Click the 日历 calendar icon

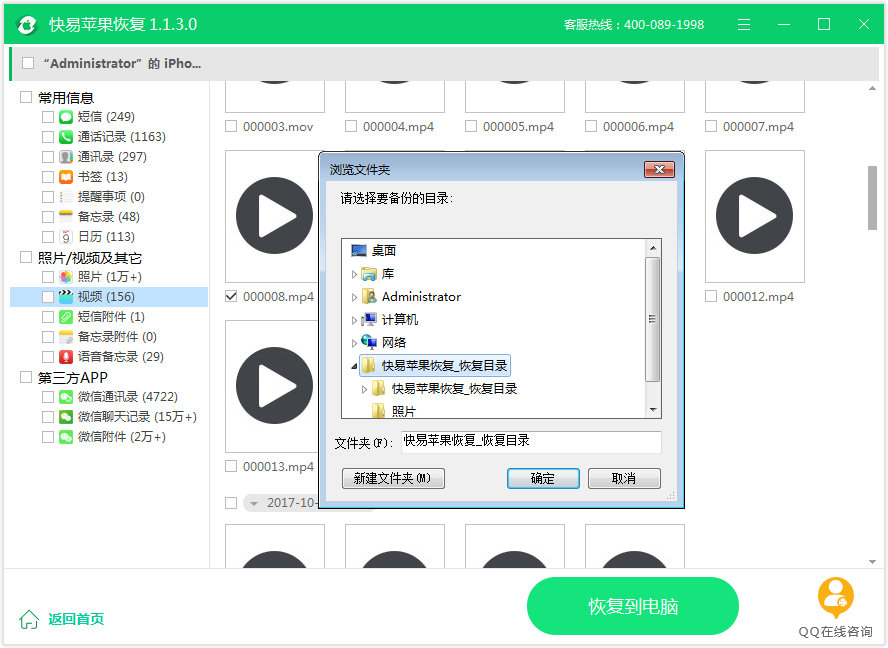66,237
